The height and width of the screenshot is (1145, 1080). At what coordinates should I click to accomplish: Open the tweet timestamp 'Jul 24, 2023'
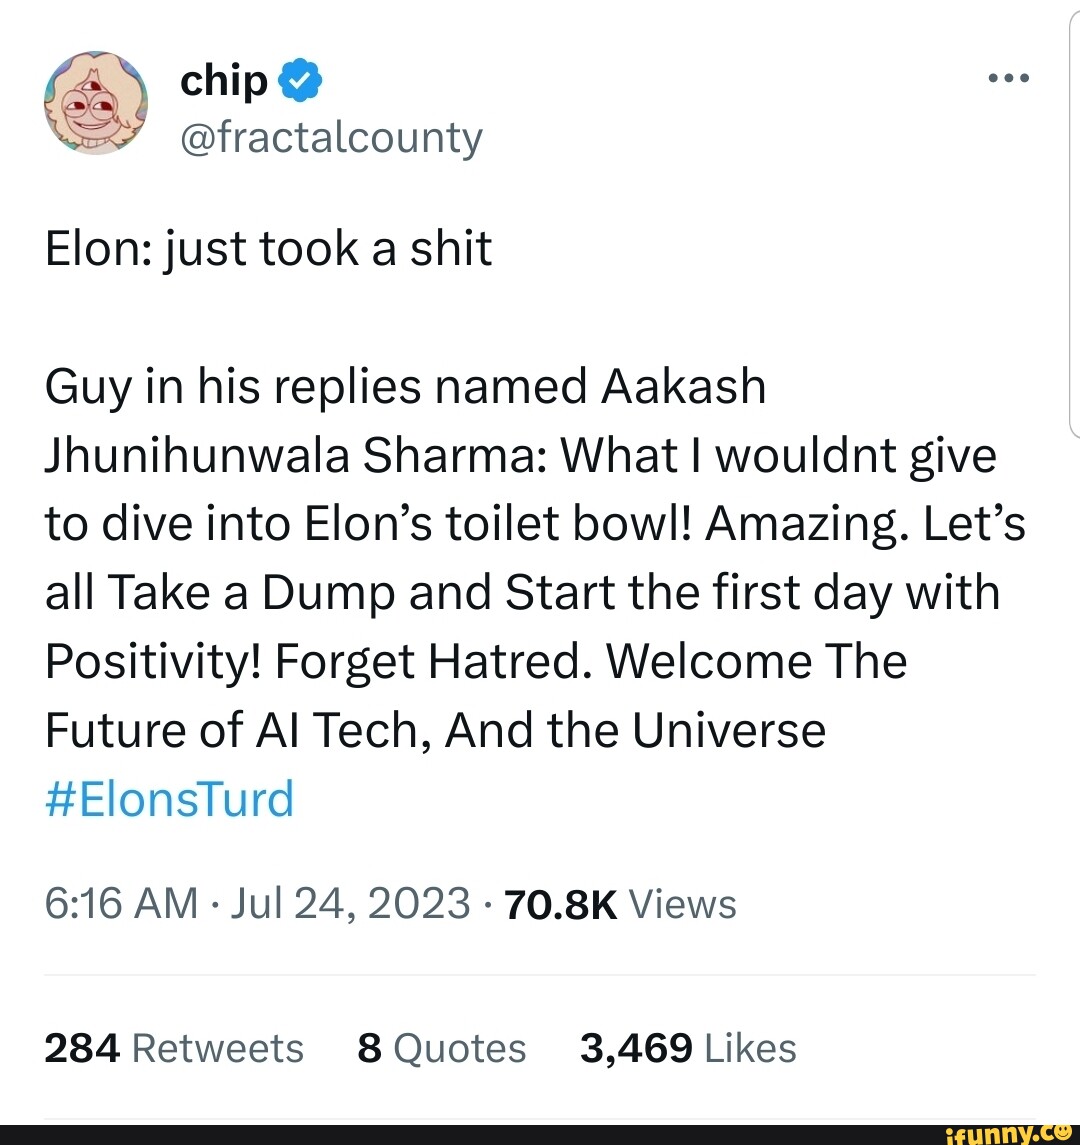351,903
